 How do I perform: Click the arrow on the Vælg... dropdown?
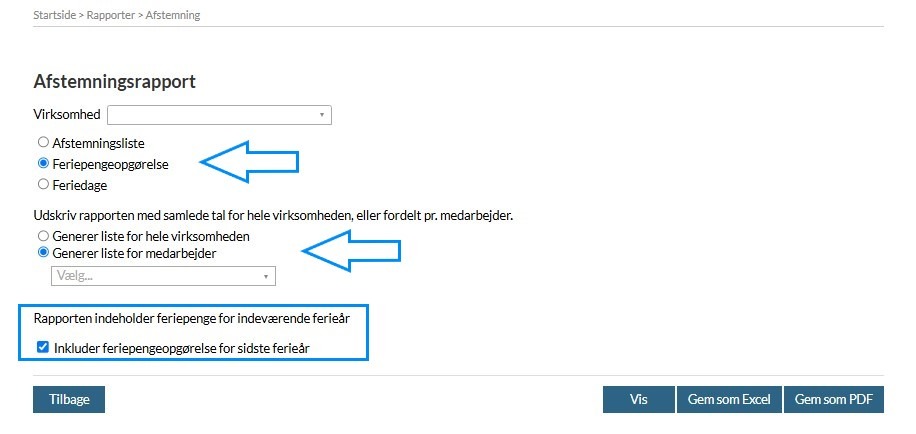(266, 276)
